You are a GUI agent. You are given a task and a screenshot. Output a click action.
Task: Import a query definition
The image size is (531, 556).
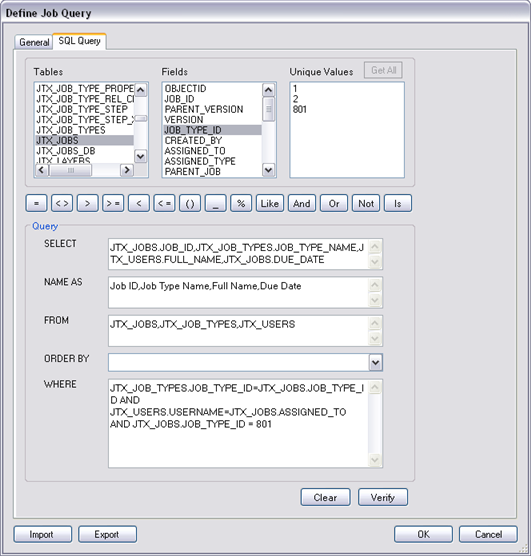coord(43,534)
